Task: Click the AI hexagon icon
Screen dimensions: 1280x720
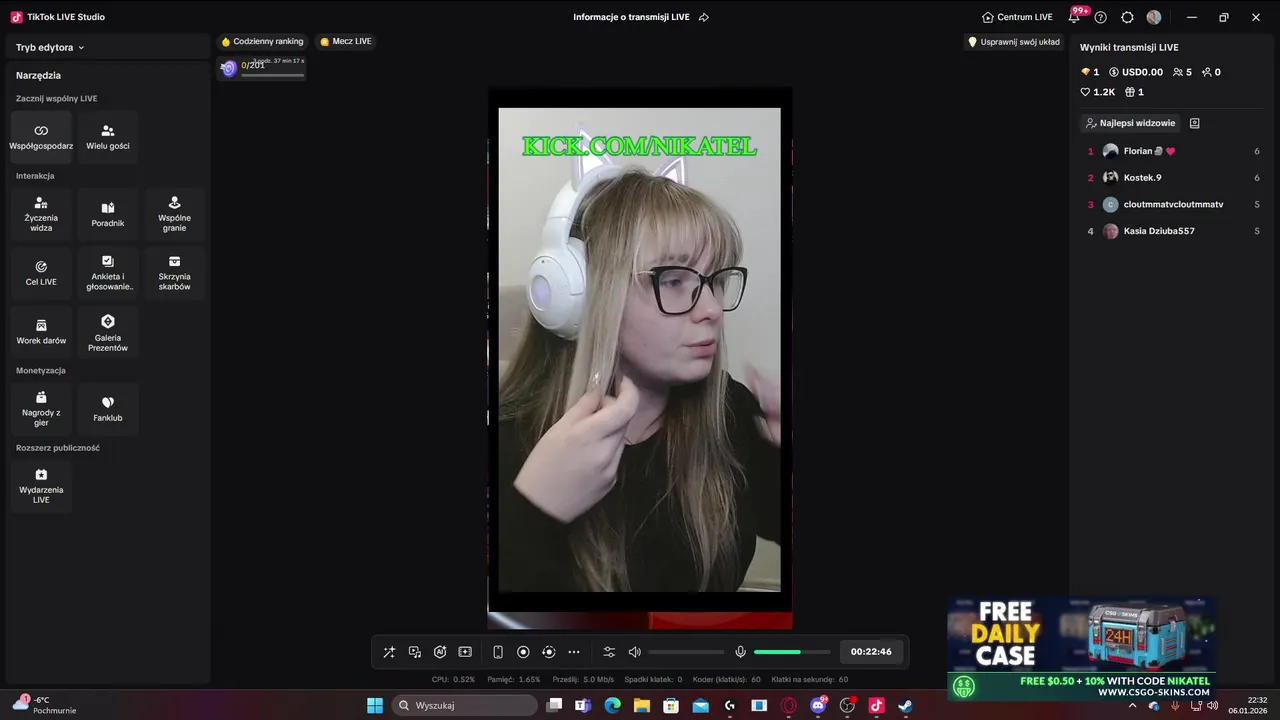Action: pos(440,652)
